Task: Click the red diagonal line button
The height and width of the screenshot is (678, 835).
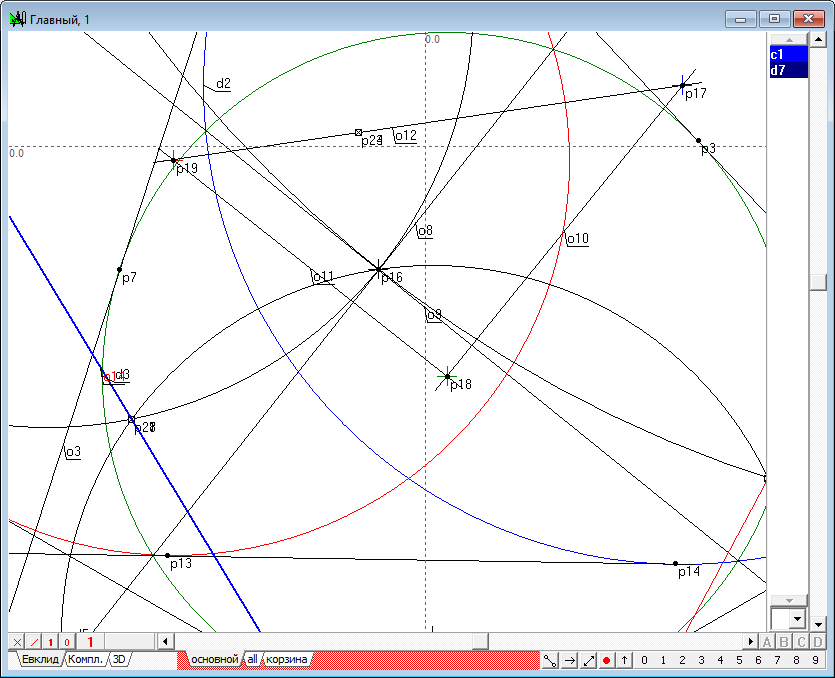Action: 34,642
